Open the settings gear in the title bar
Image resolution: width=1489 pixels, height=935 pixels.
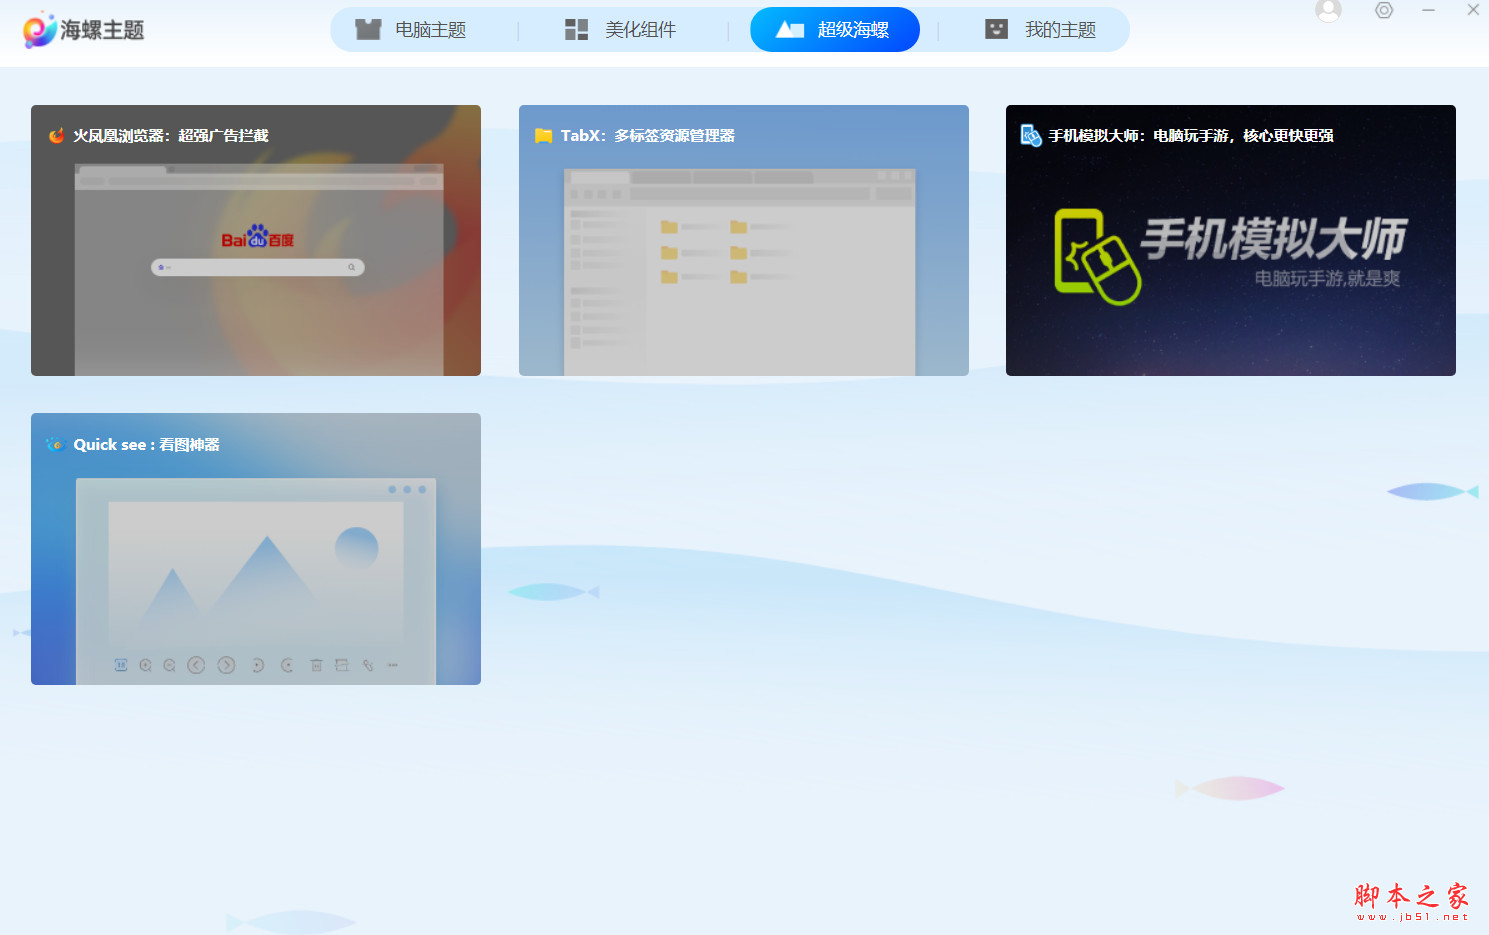pyautogui.click(x=1383, y=10)
